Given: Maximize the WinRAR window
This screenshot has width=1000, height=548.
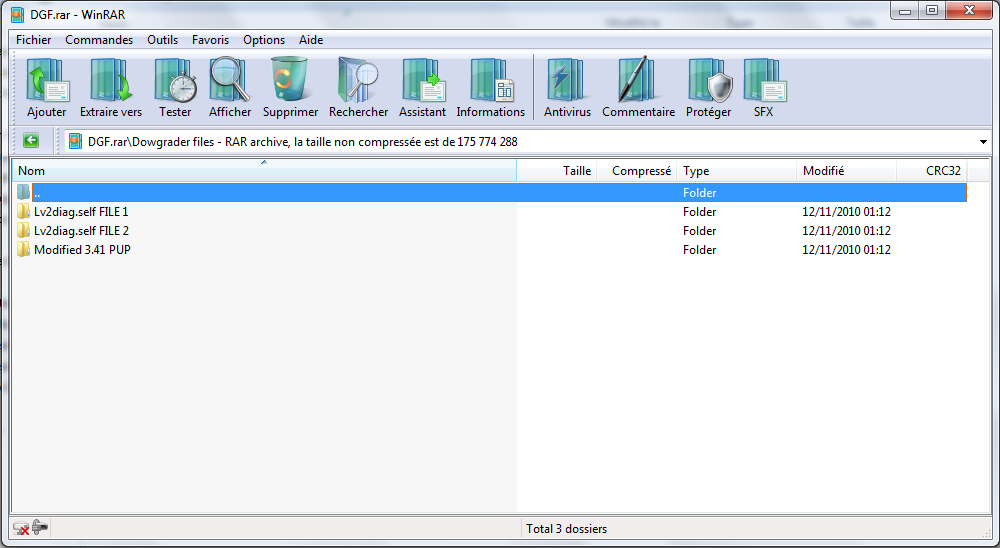Looking at the screenshot, I should pyautogui.click(x=932, y=11).
